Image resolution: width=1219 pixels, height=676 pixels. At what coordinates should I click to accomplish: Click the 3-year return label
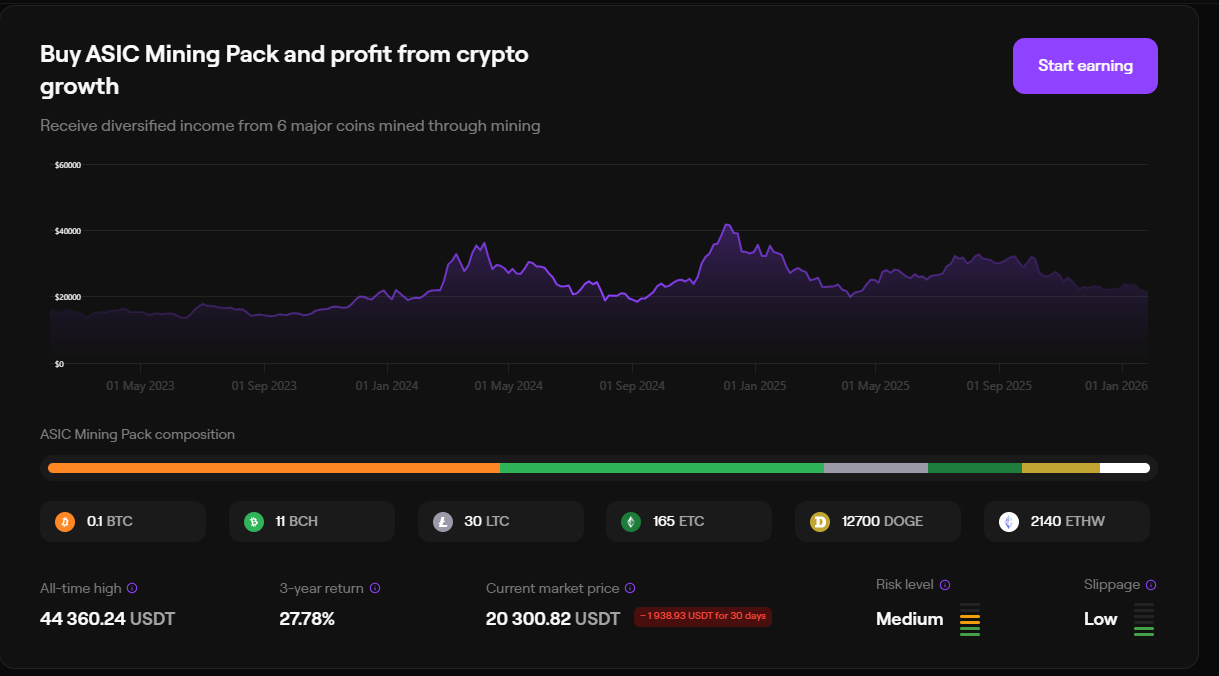322,589
